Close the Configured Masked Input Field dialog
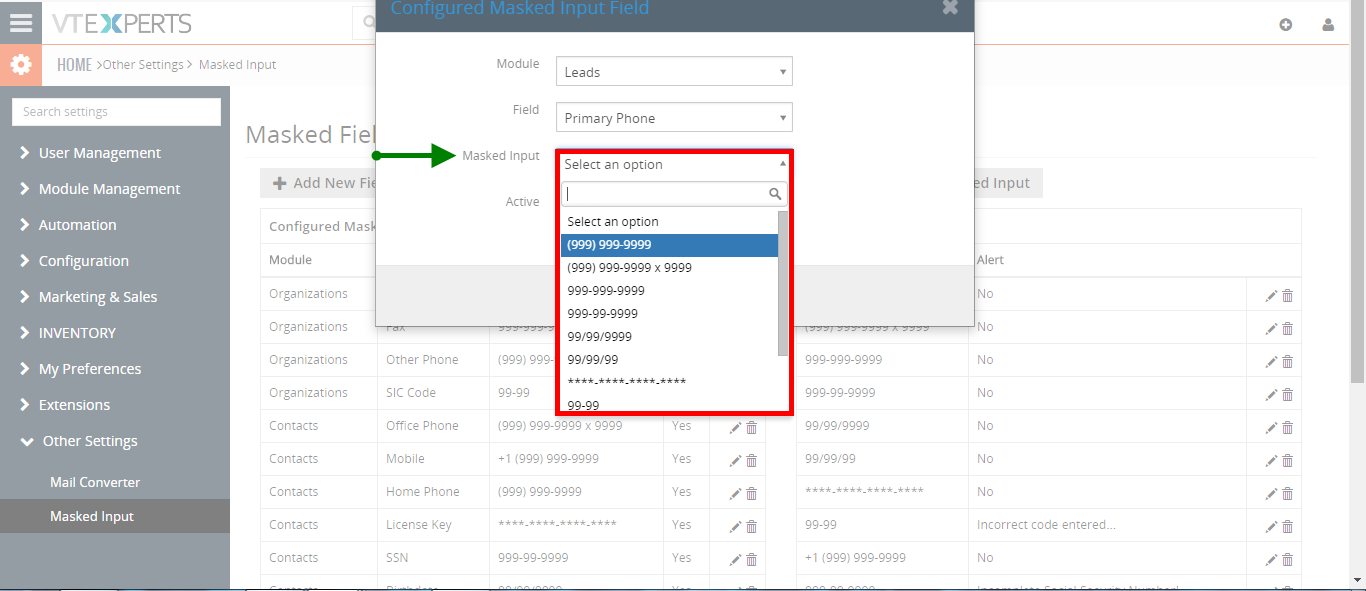This screenshot has height=591, width=1366. click(x=950, y=7)
